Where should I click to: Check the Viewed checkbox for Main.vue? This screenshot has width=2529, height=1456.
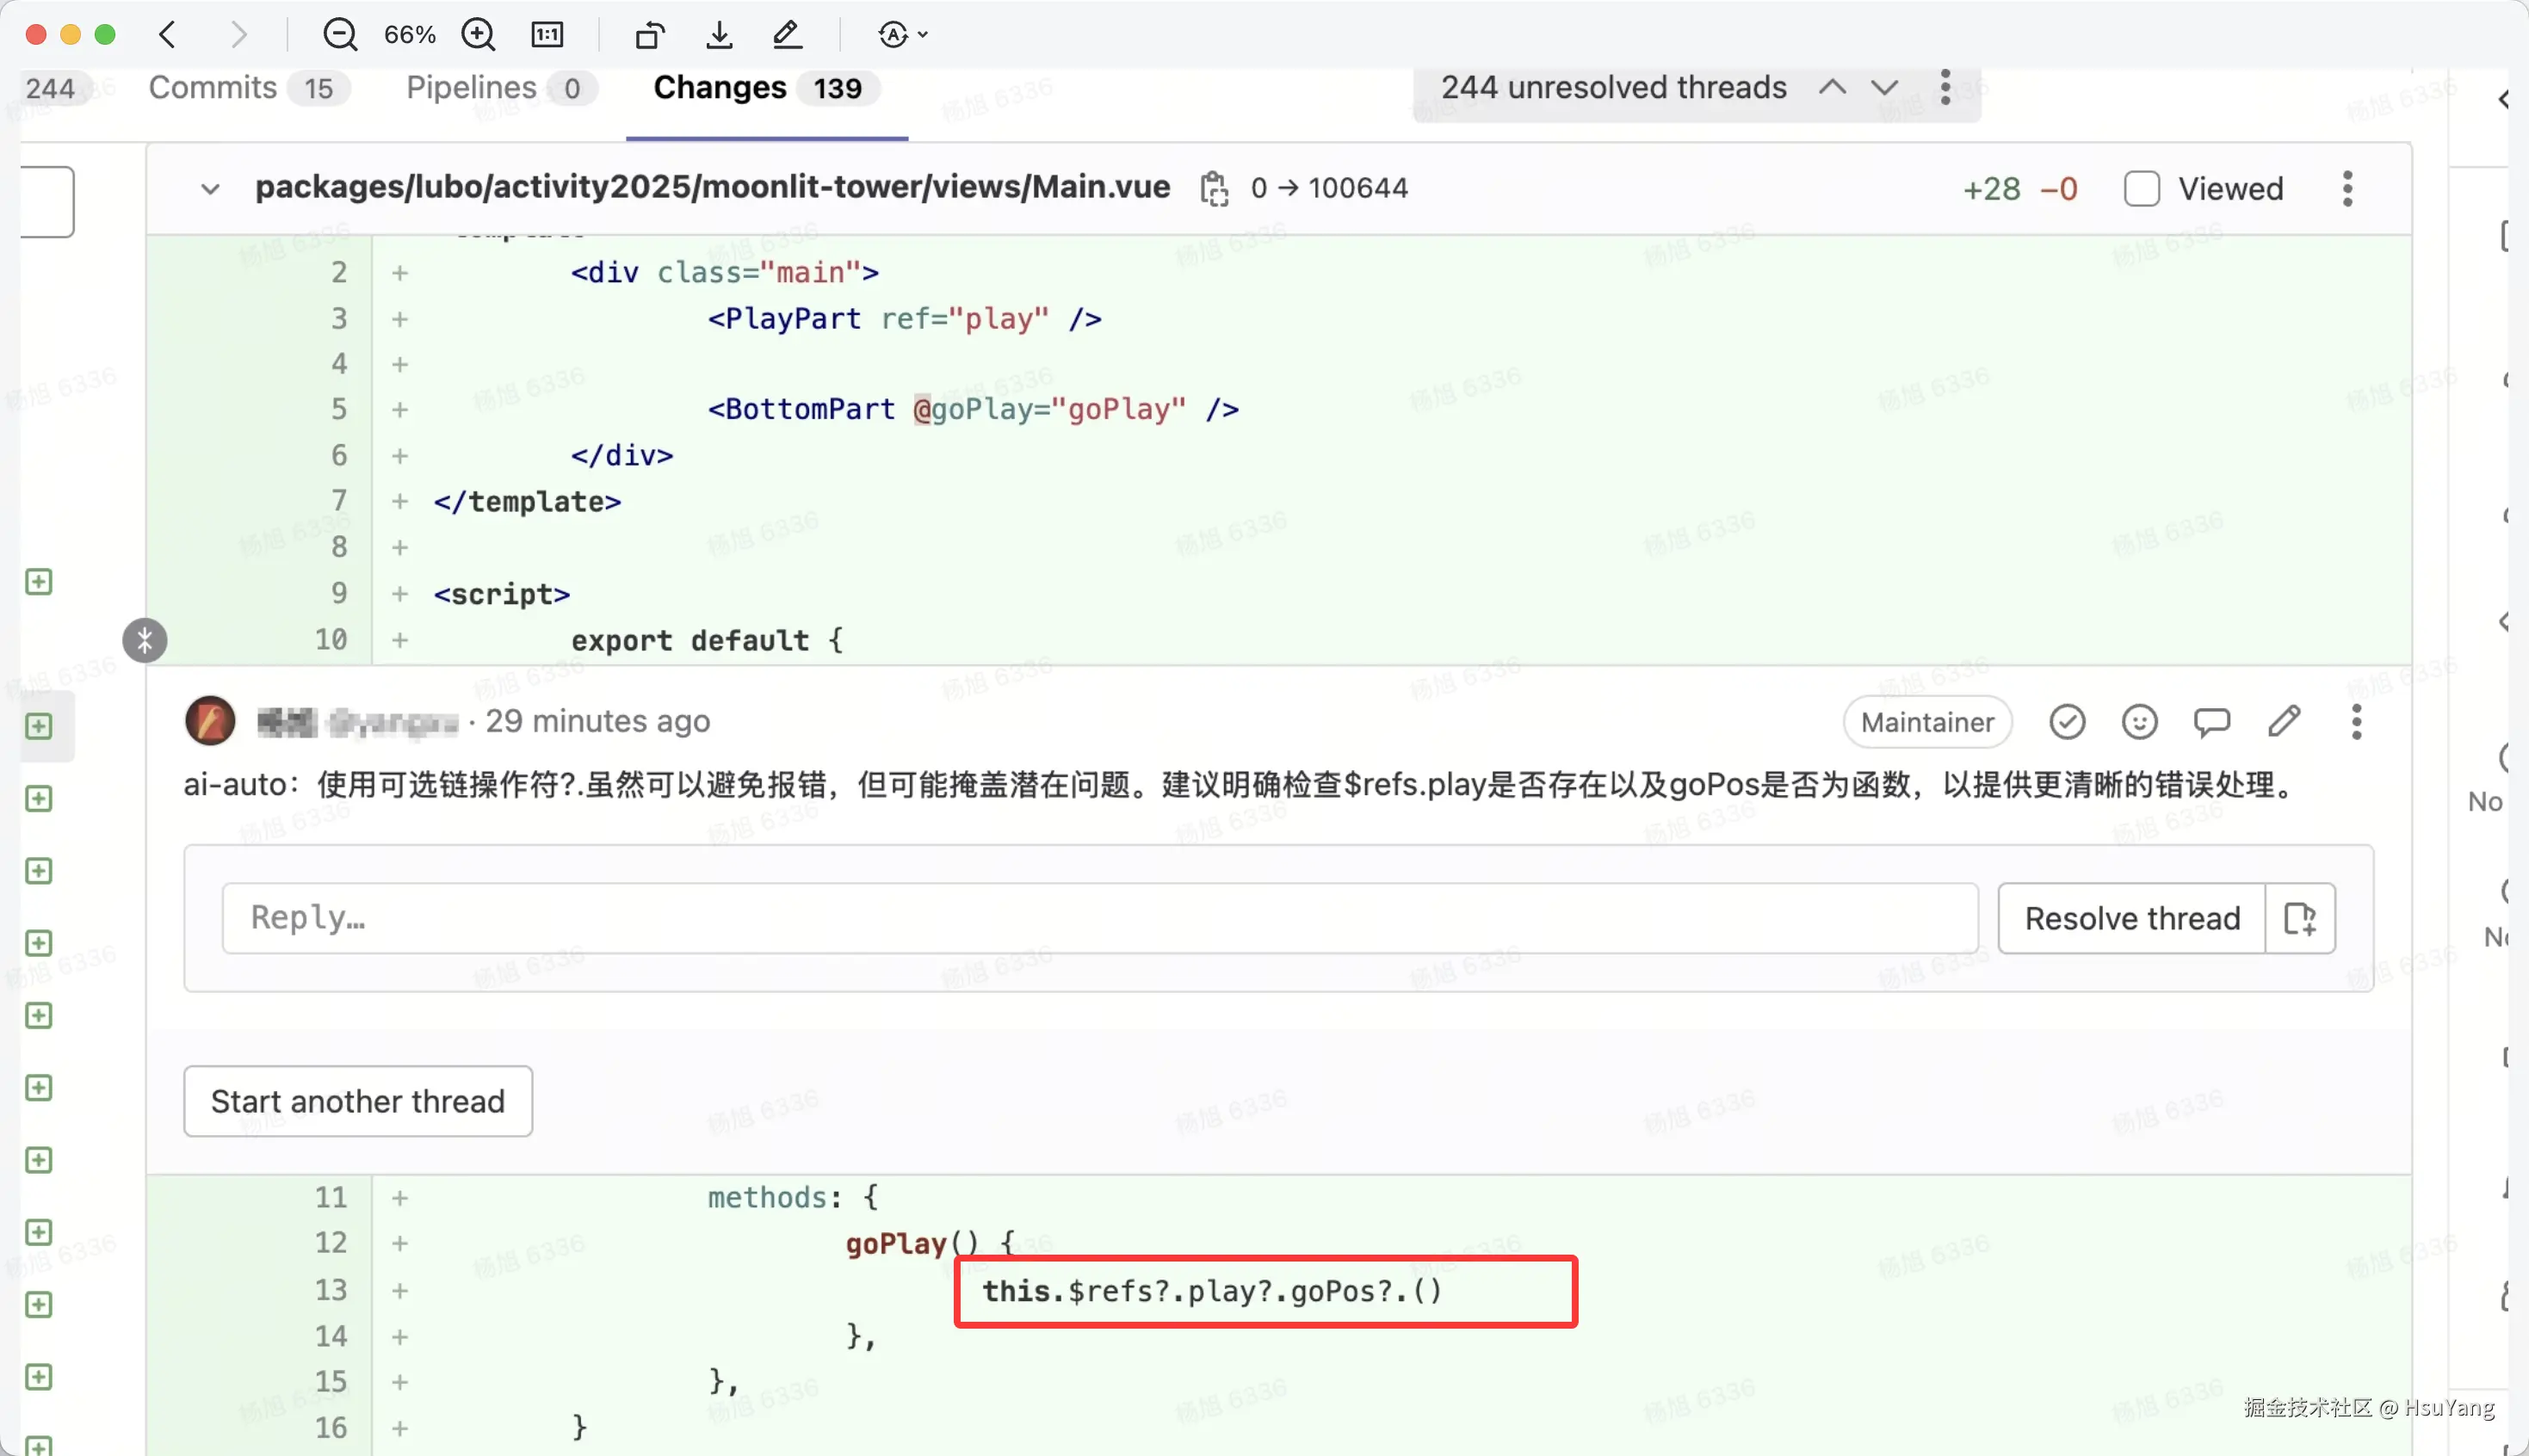pyautogui.click(x=2142, y=188)
